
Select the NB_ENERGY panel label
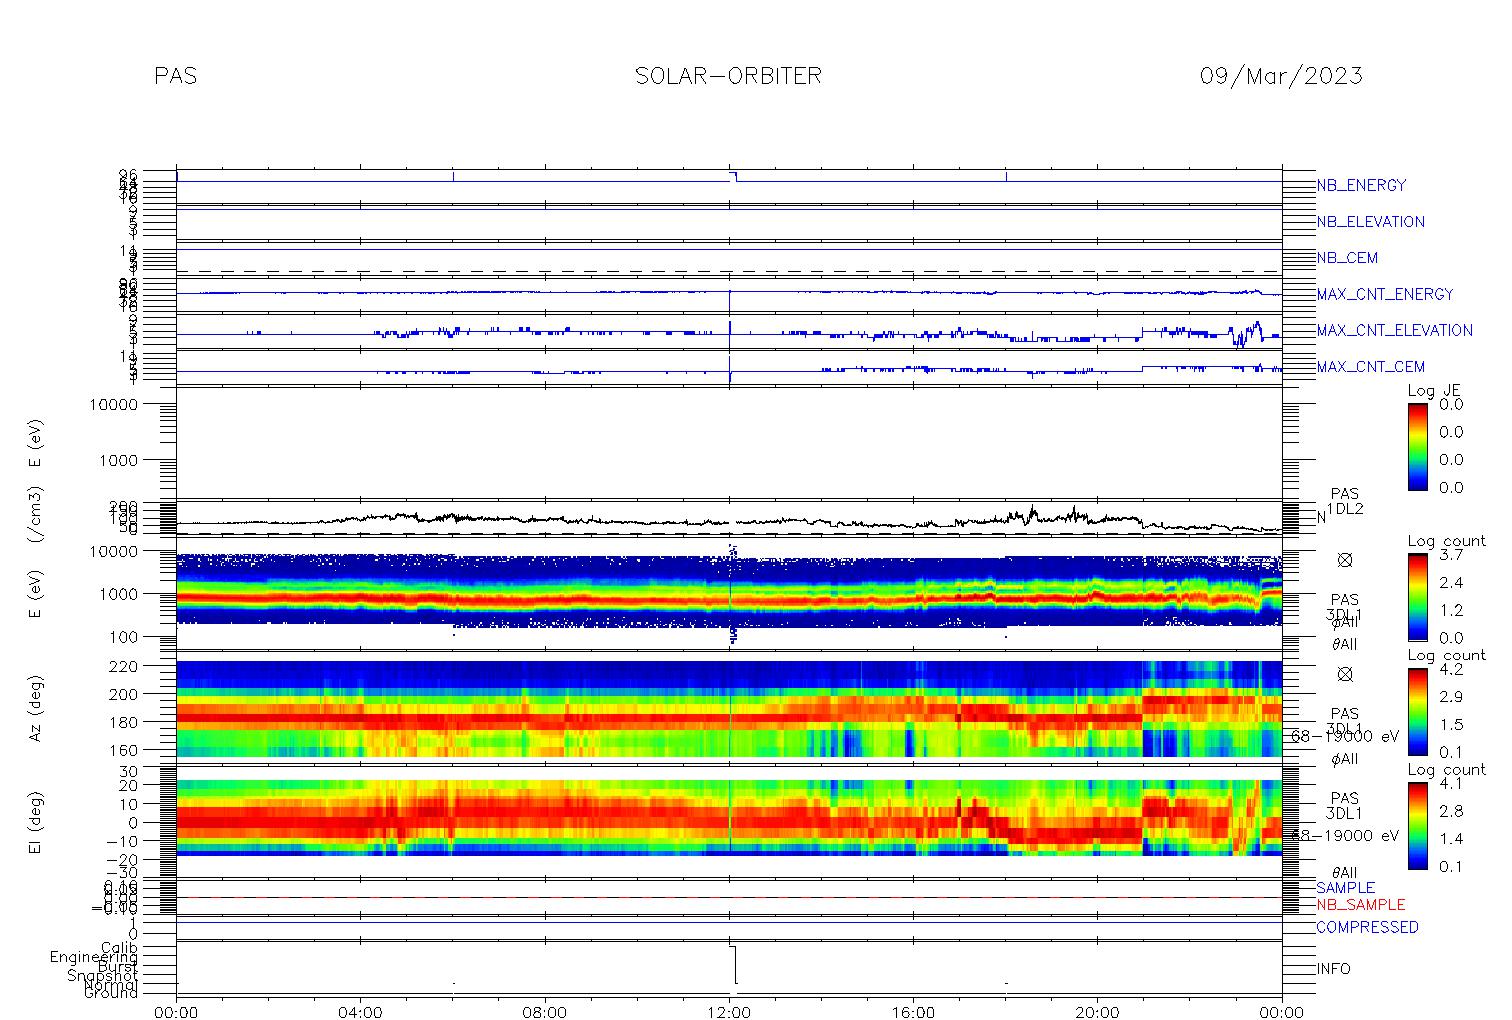(x=1361, y=185)
